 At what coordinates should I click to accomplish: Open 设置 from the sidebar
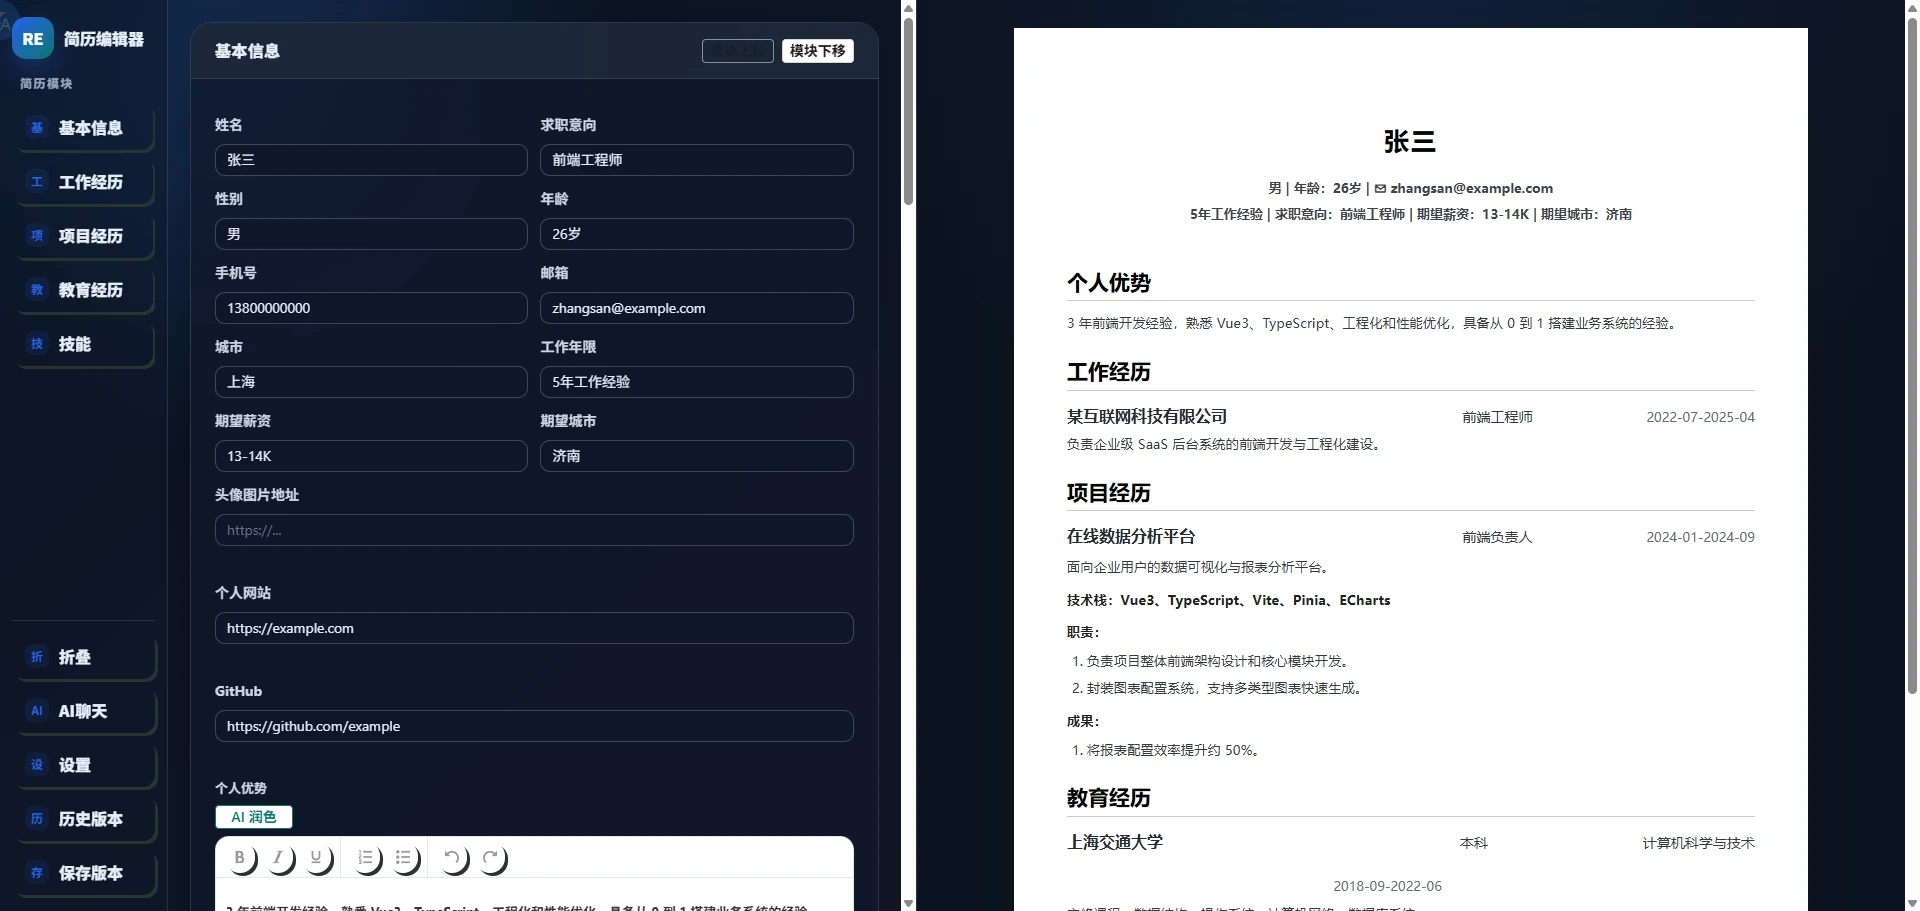[x=85, y=765]
